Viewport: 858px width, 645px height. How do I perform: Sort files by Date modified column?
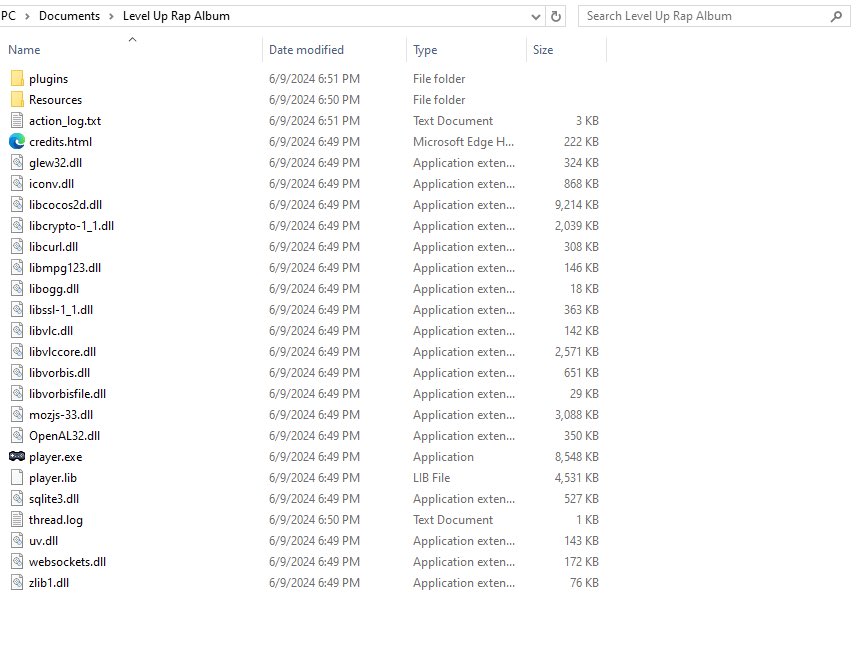(x=306, y=50)
